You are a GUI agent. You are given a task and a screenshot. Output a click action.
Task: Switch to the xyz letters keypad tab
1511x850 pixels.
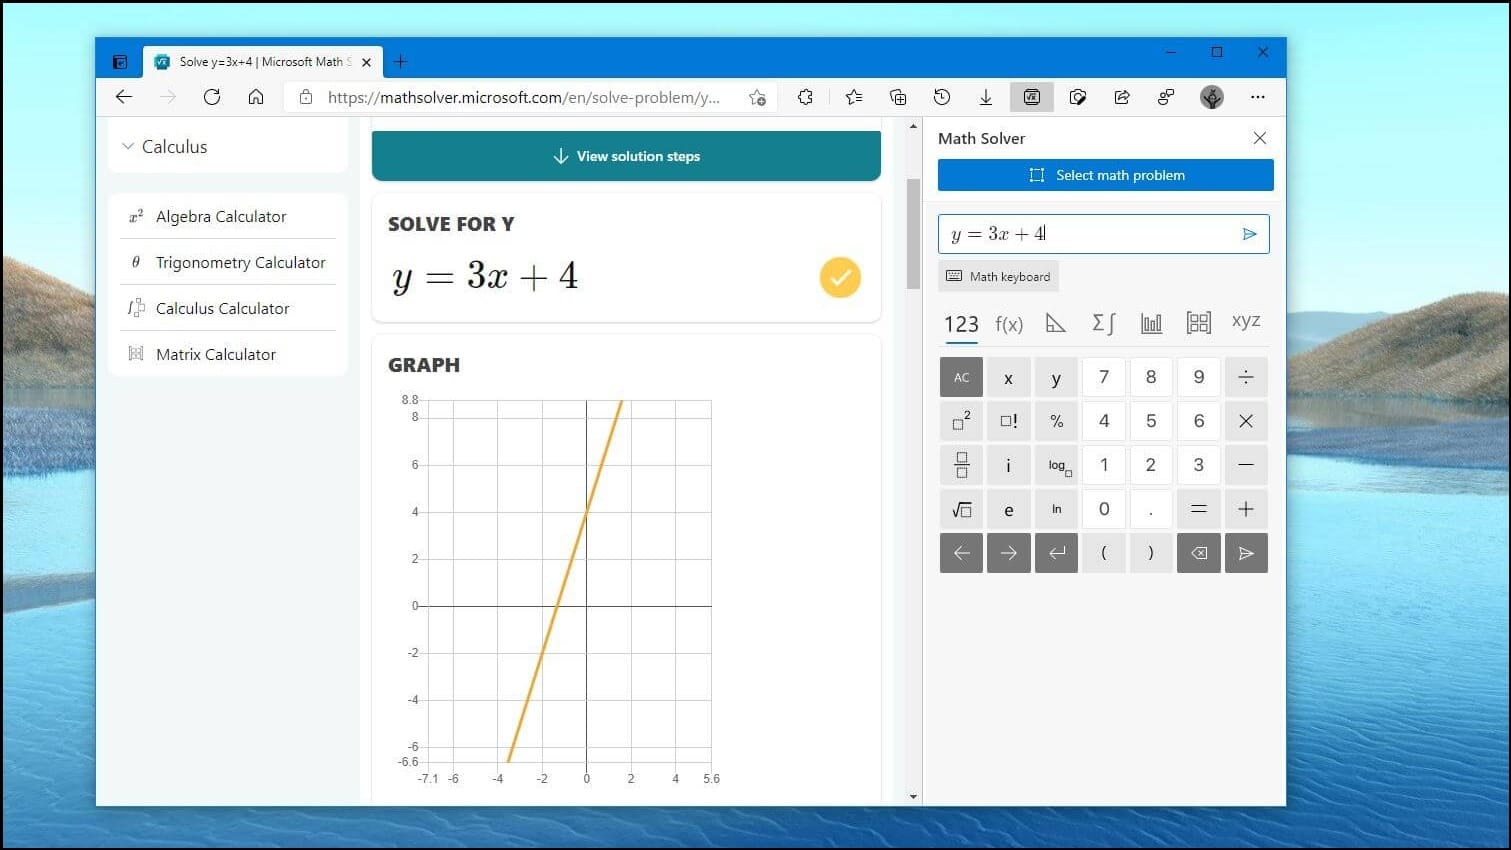click(1246, 321)
